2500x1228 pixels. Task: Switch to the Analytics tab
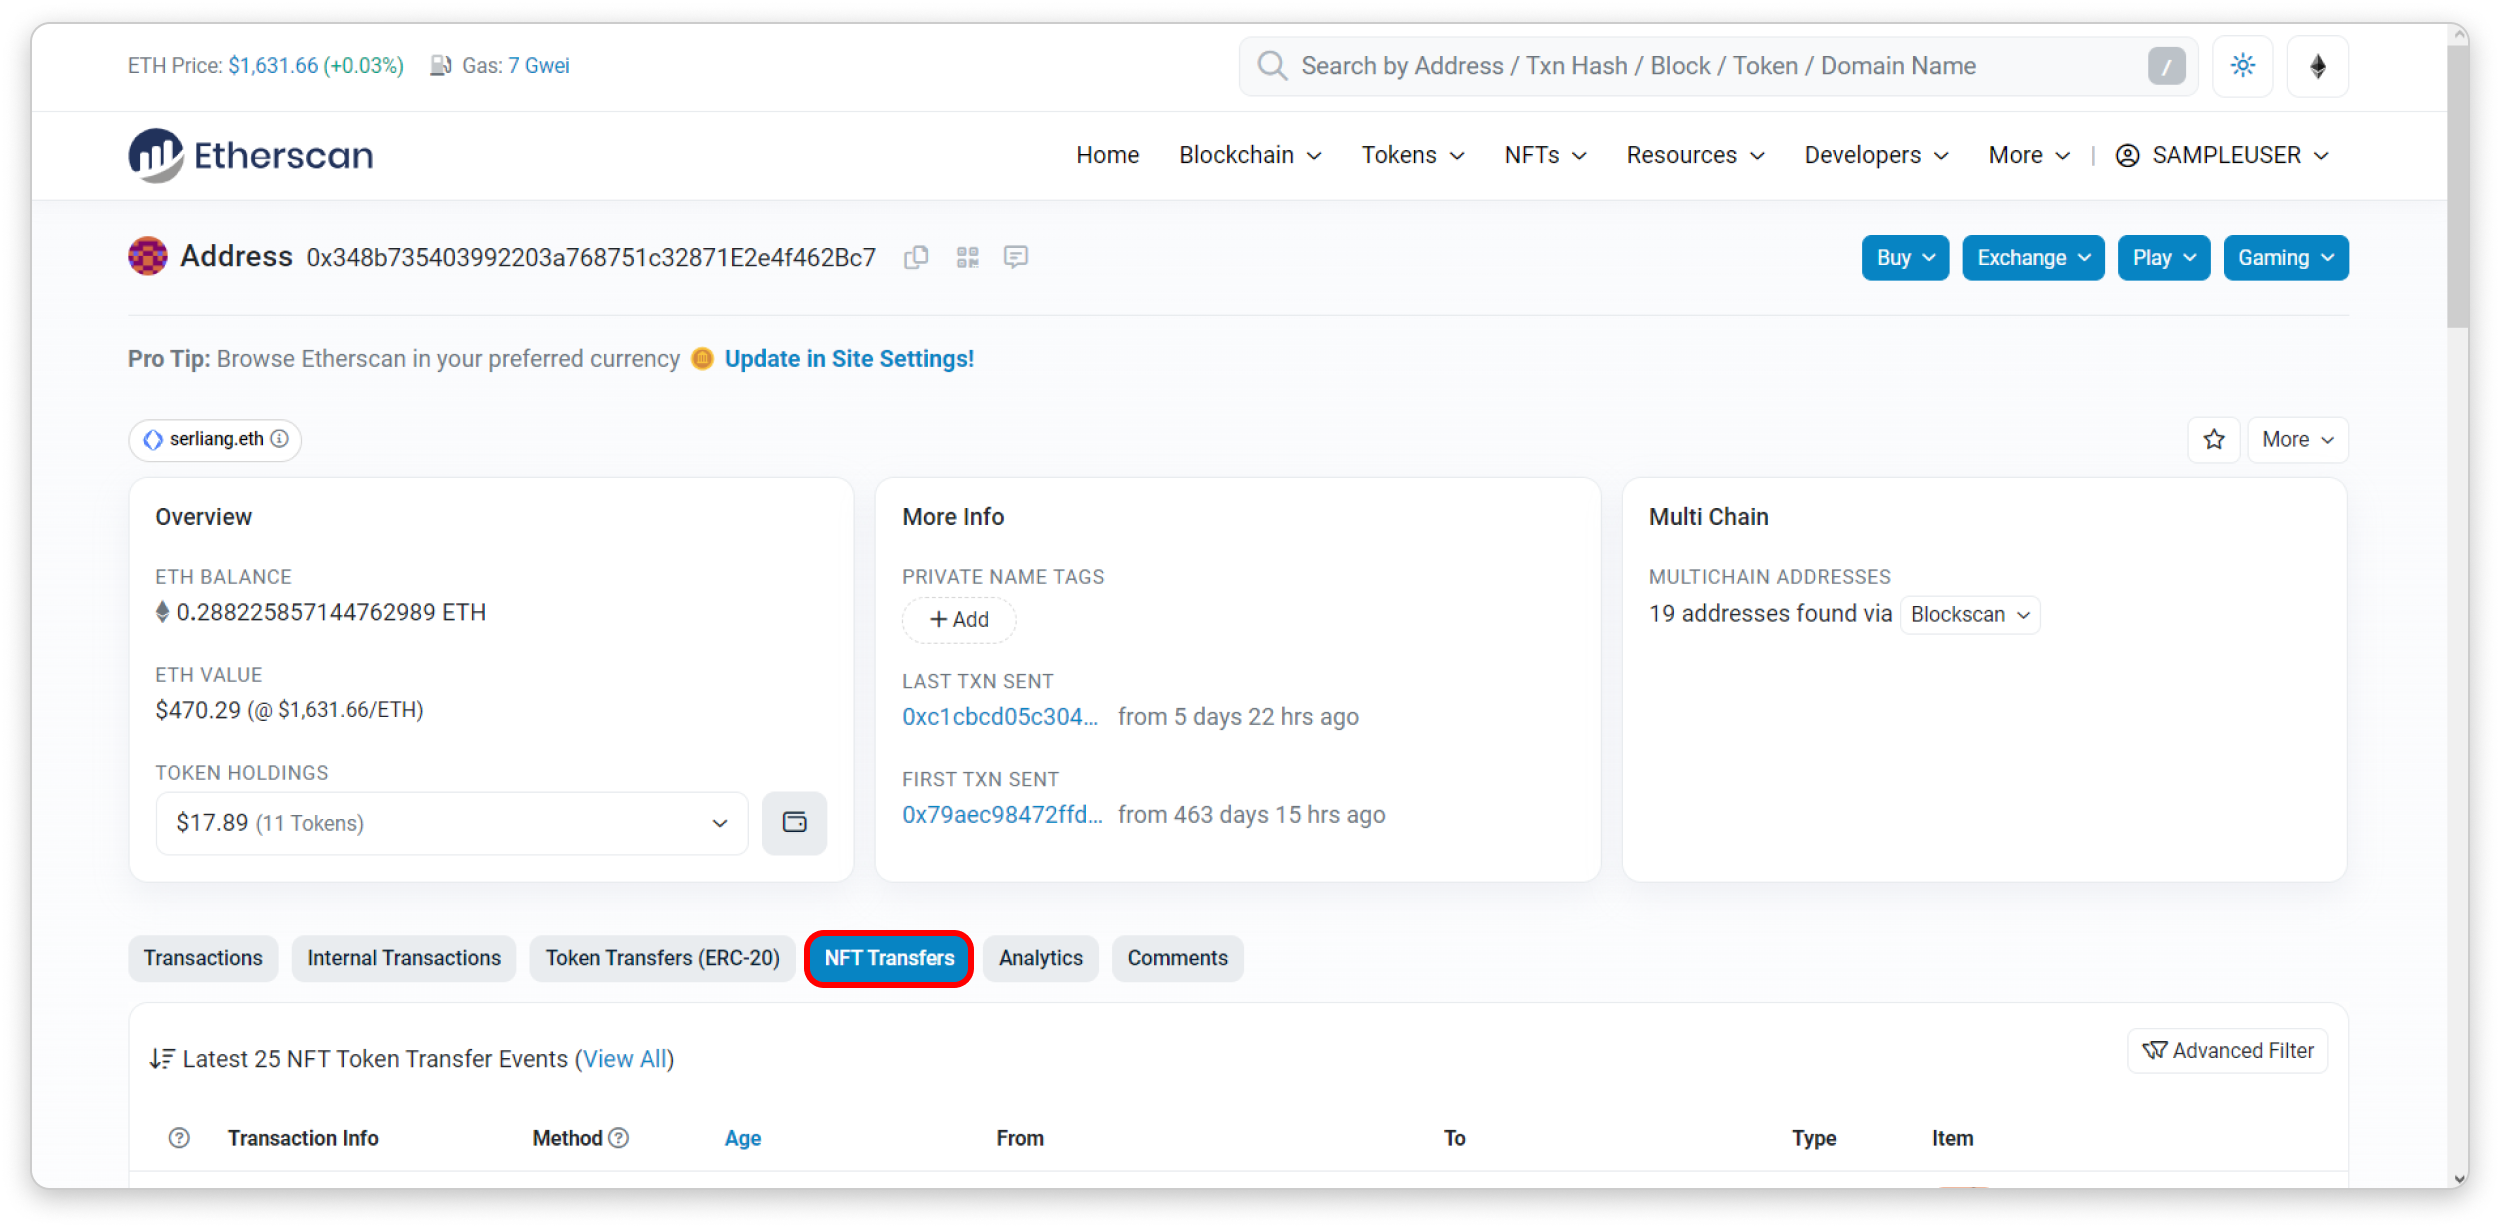[1040, 958]
